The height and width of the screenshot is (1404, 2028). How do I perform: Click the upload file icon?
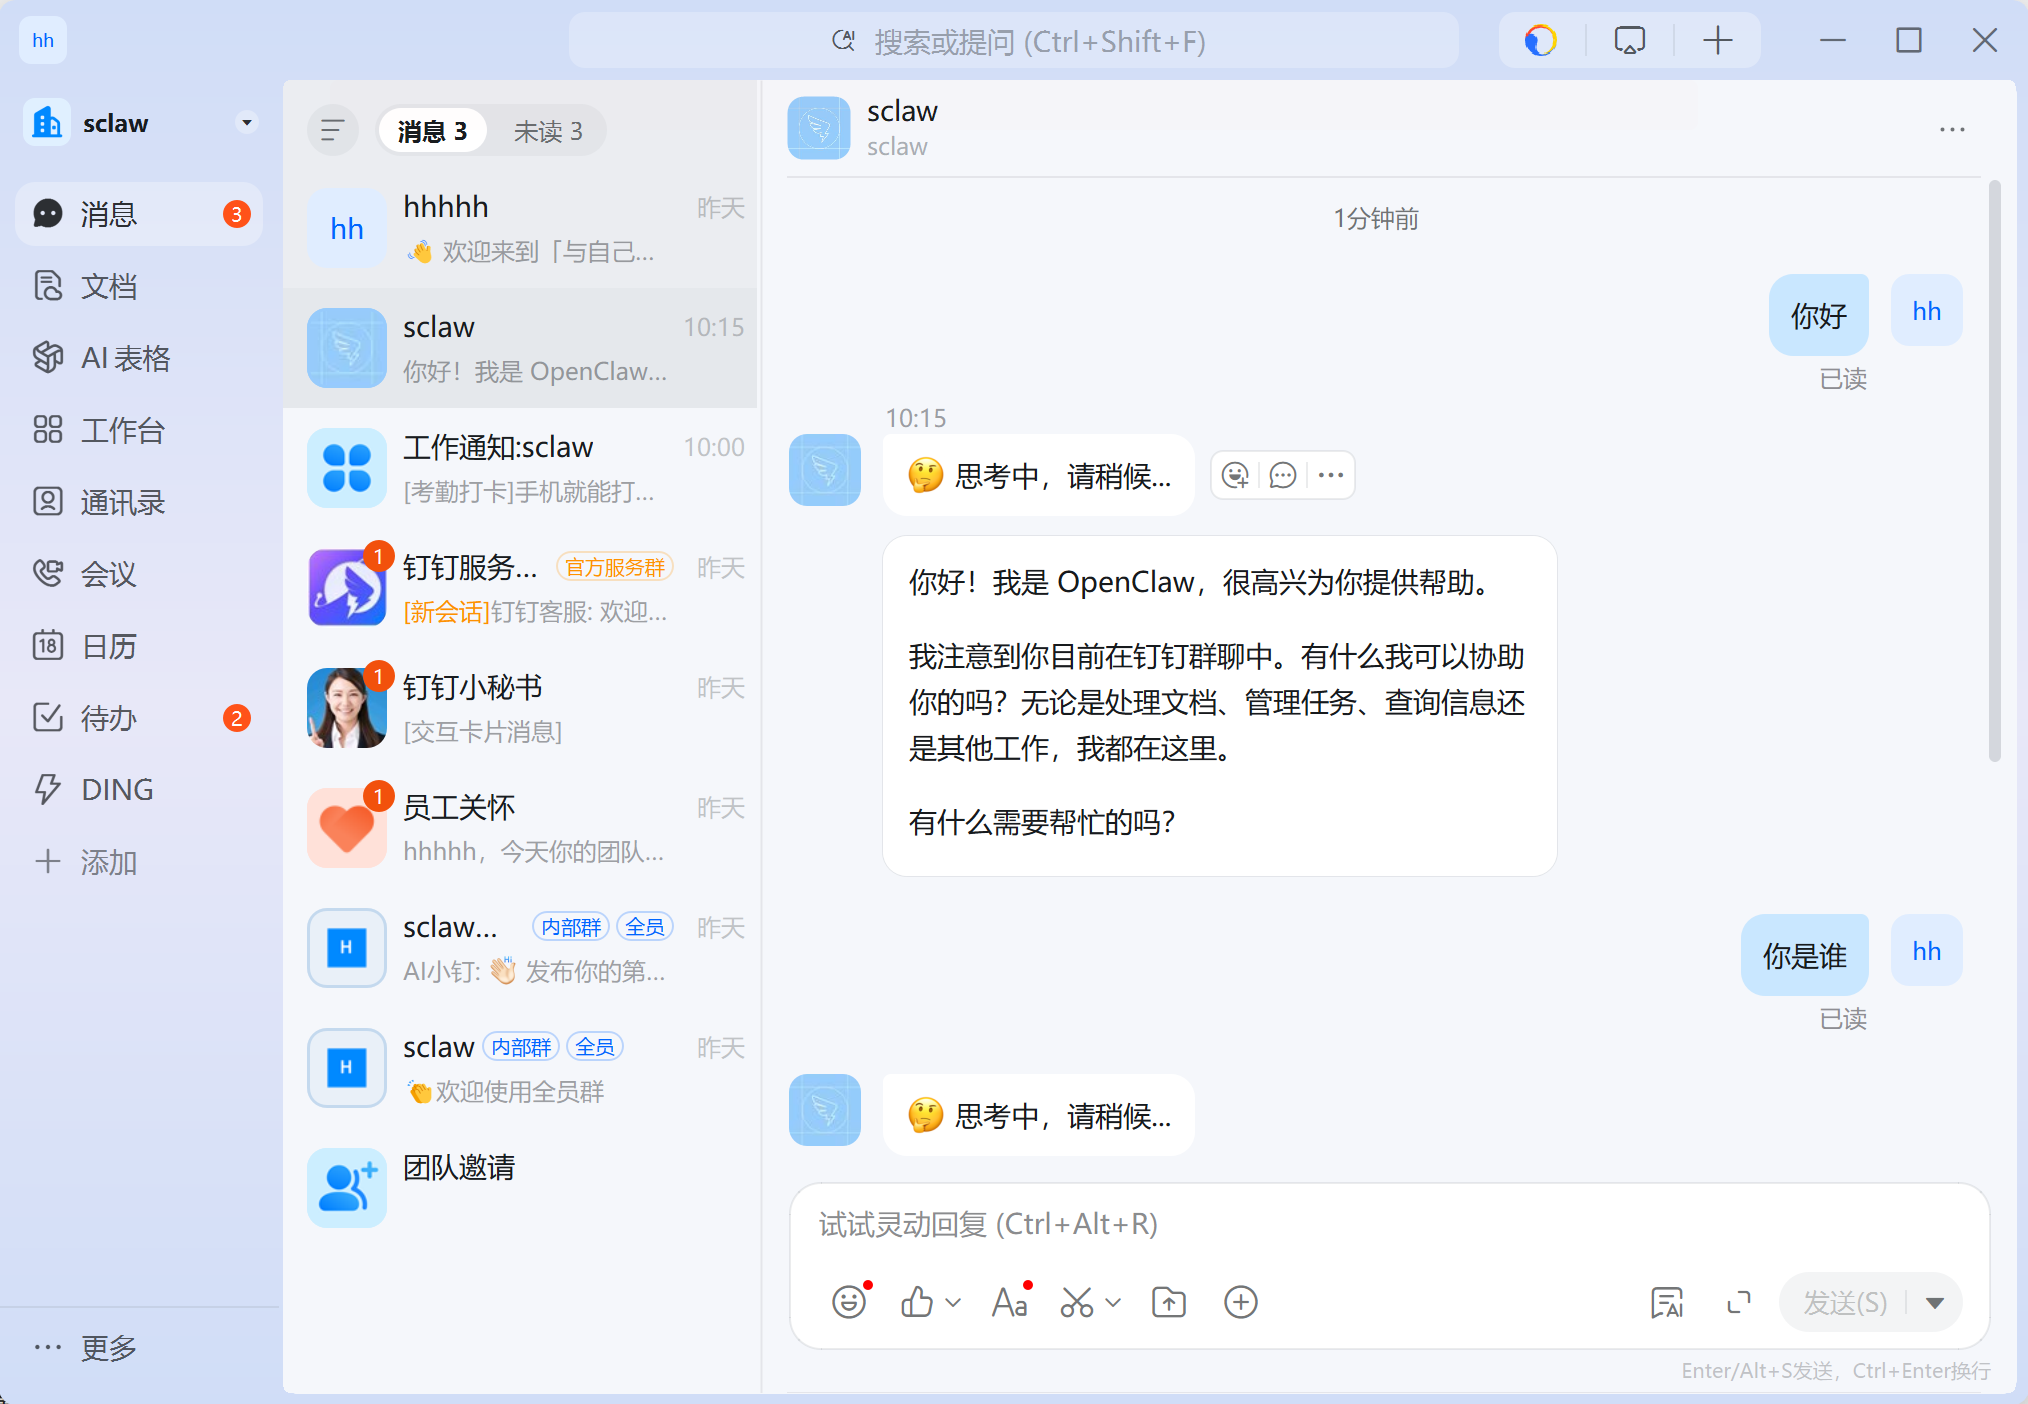1168,1301
